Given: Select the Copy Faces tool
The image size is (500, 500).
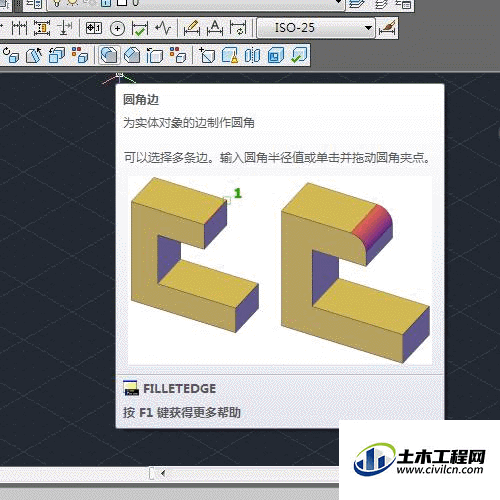Looking at the screenshot, I should 57,55.
